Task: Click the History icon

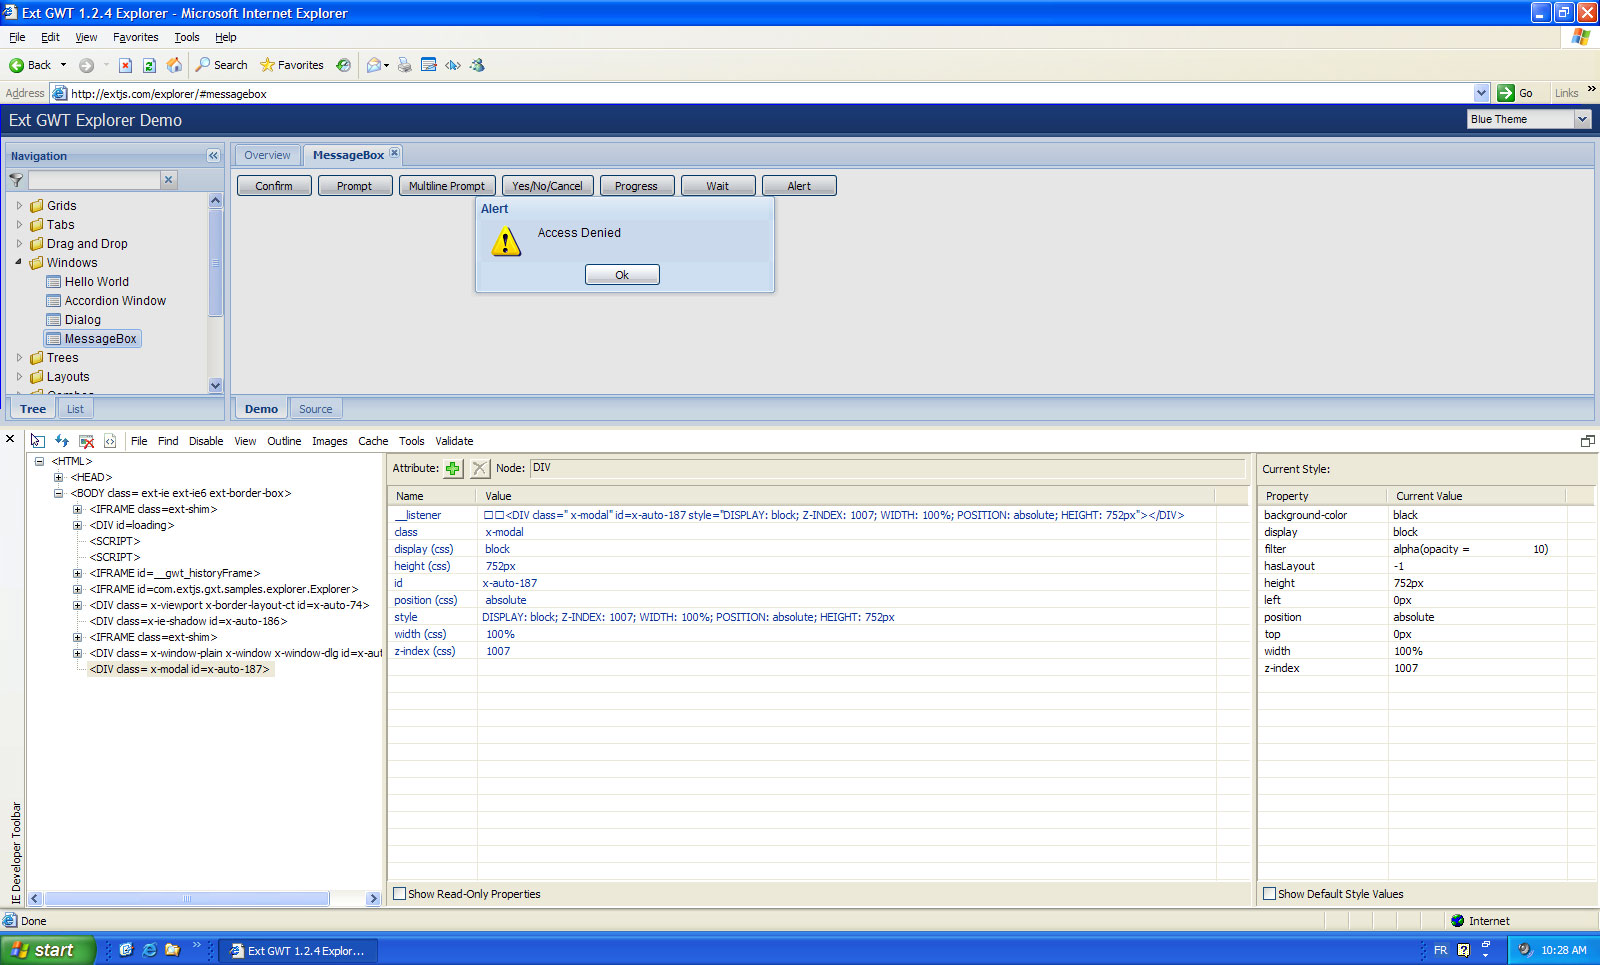Action: (x=343, y=65)
